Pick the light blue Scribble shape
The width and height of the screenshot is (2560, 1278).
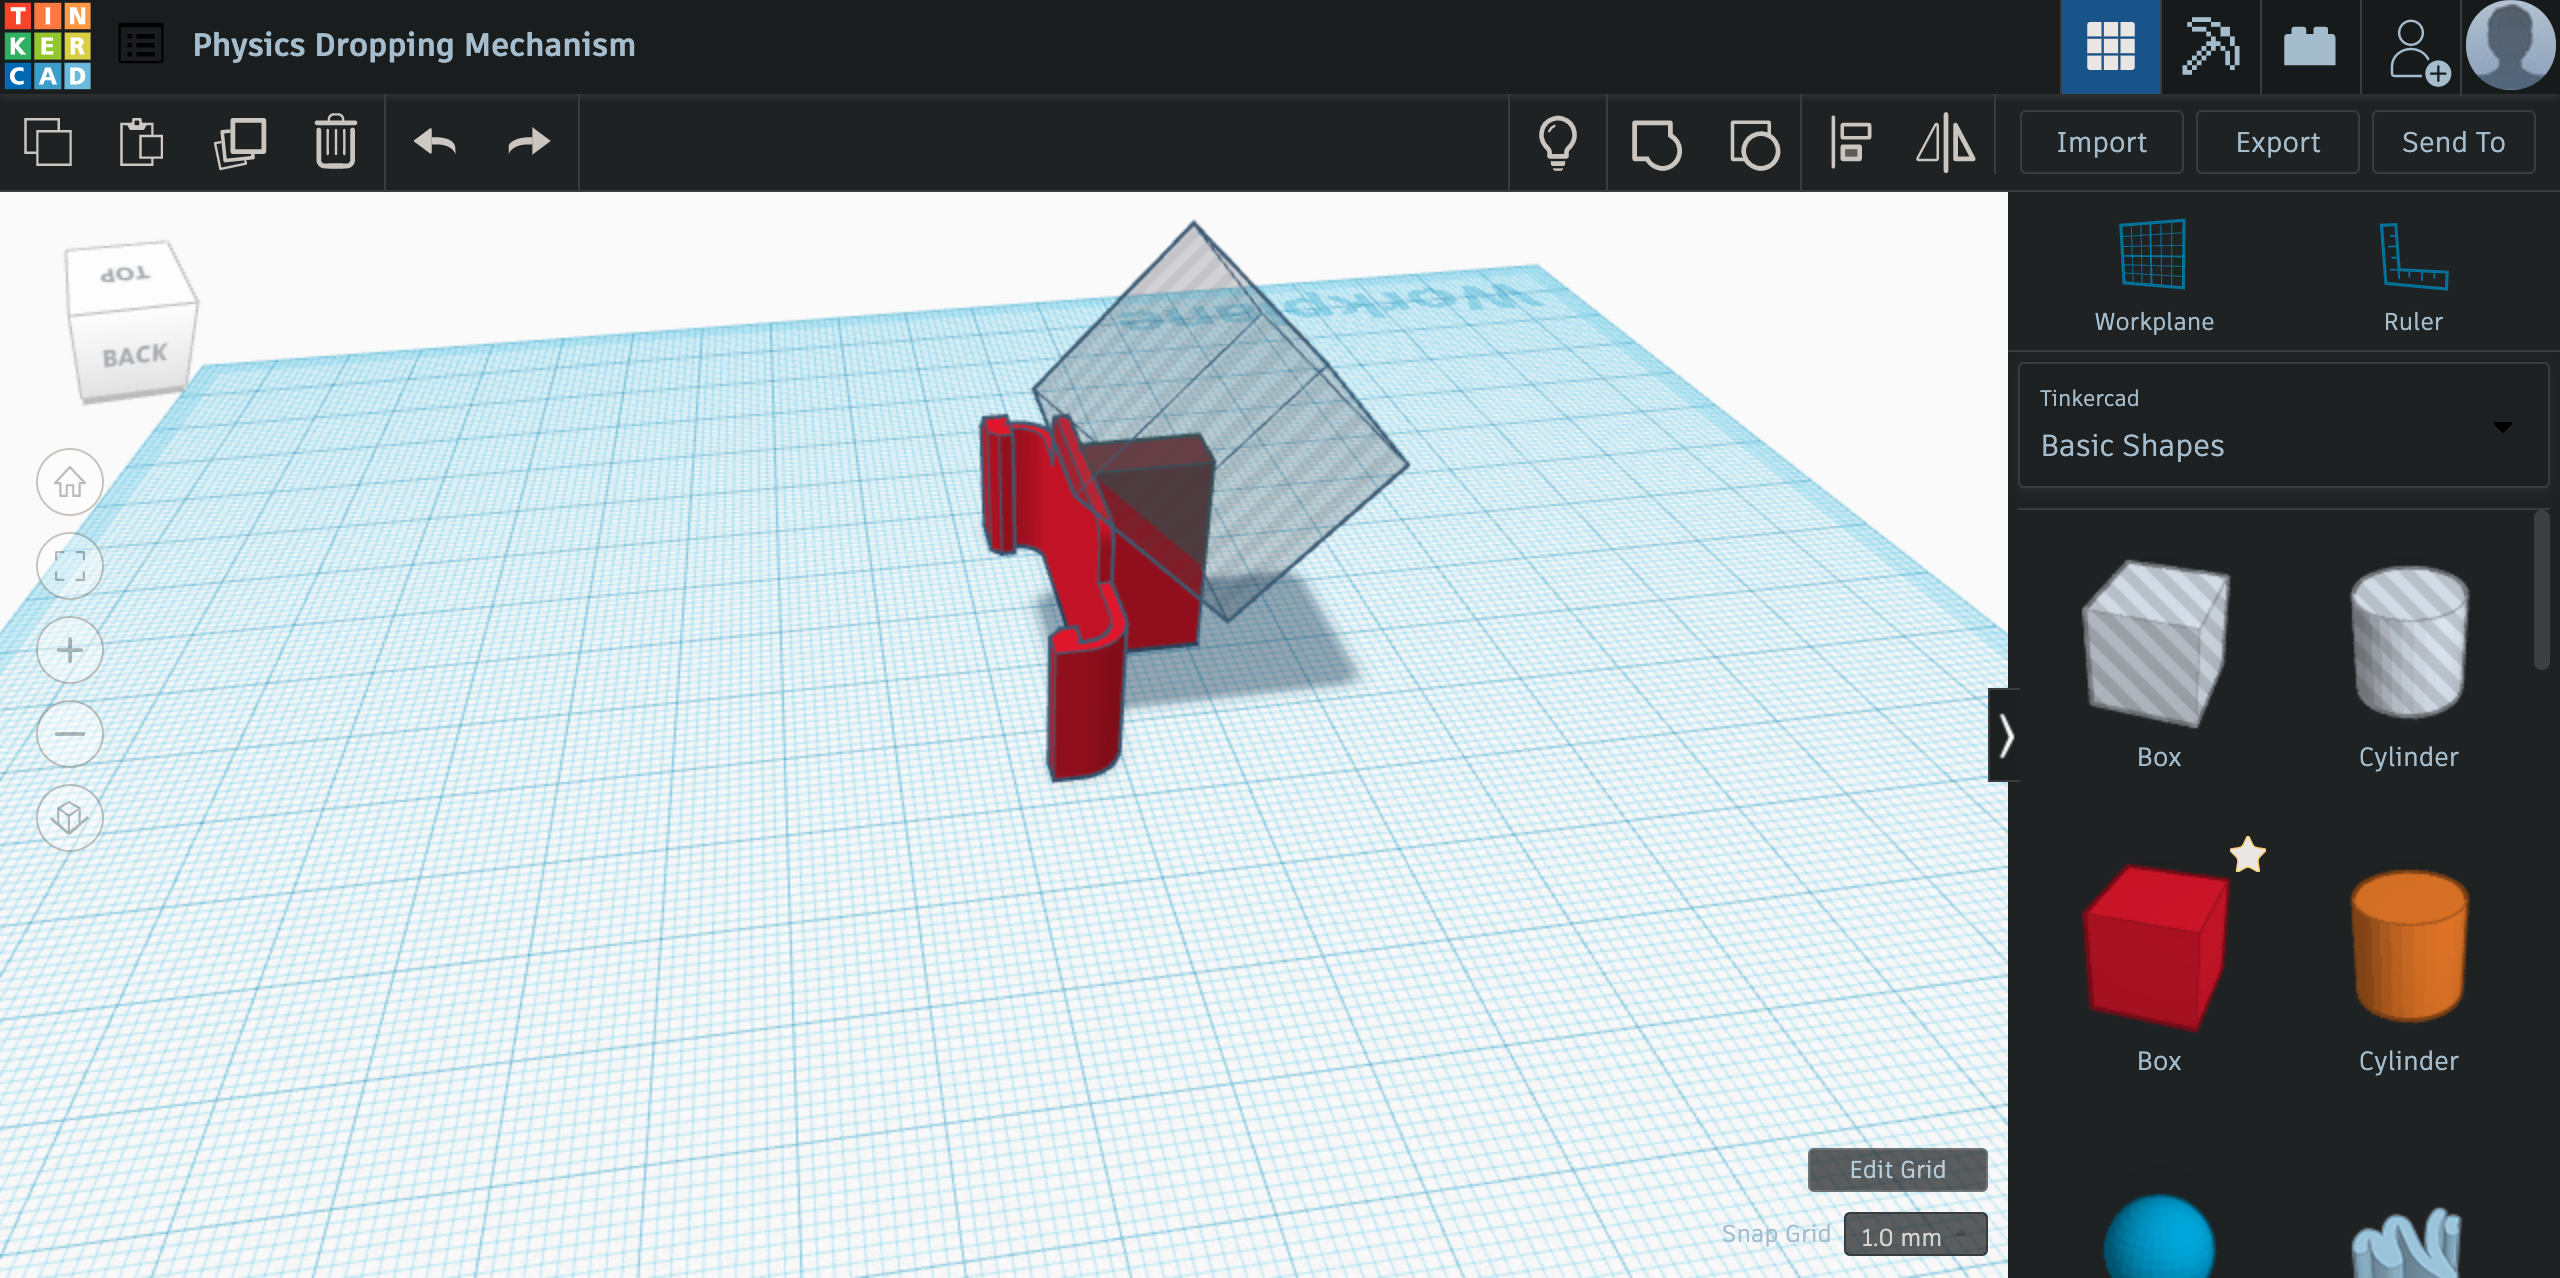click(x=2407, y=1243)
